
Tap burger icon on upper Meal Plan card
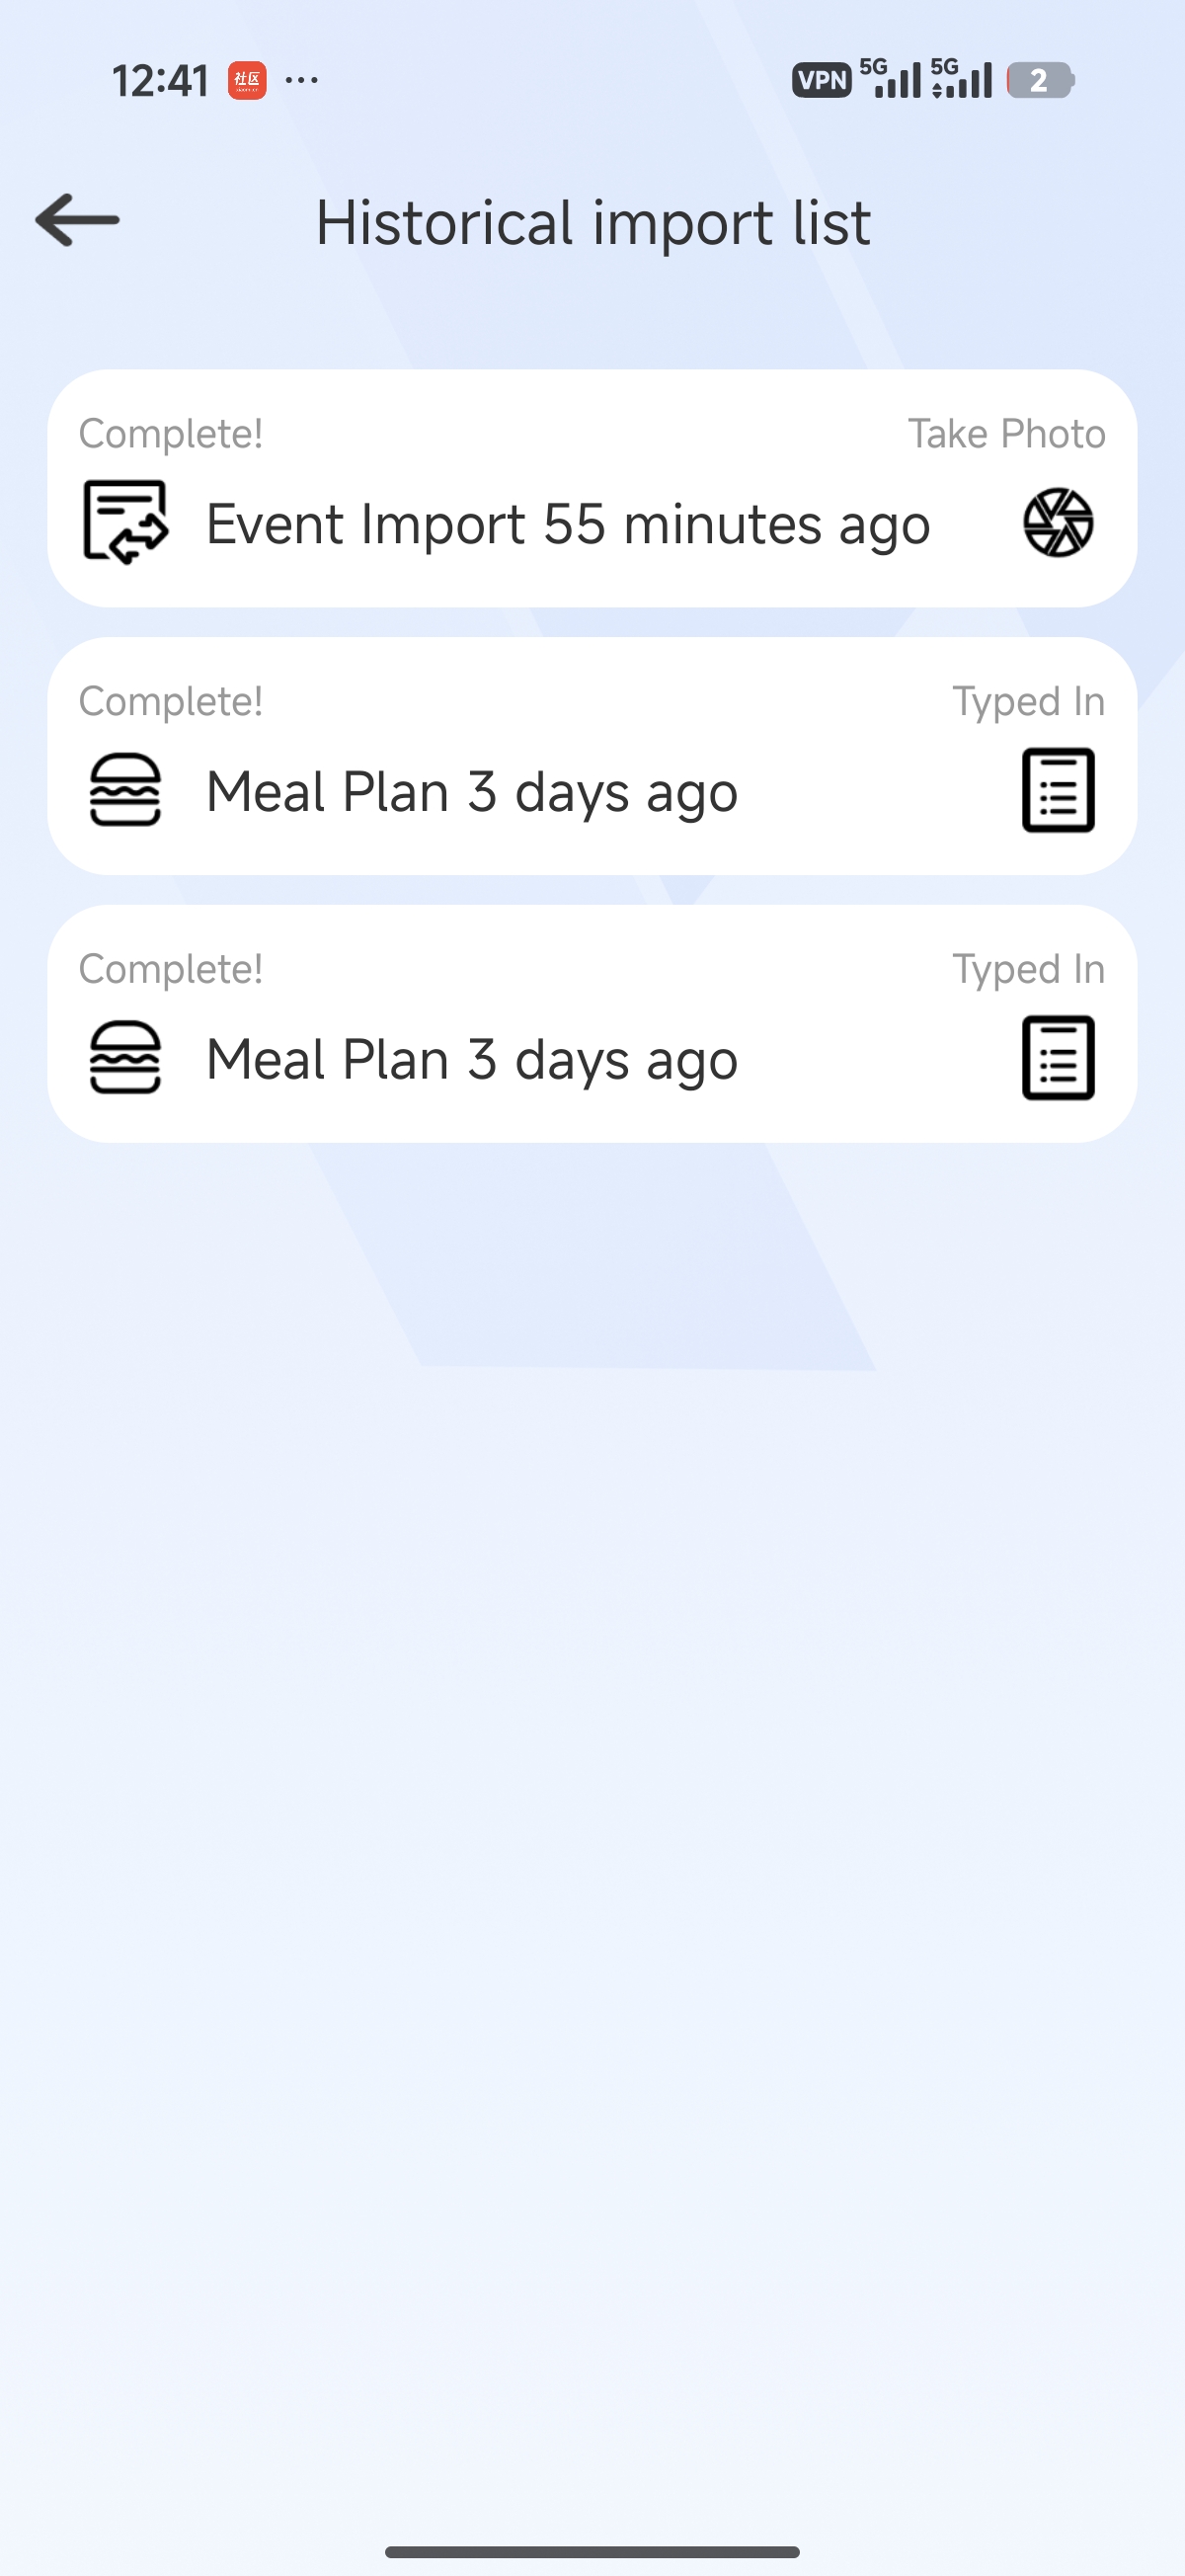tap(125, 790)
